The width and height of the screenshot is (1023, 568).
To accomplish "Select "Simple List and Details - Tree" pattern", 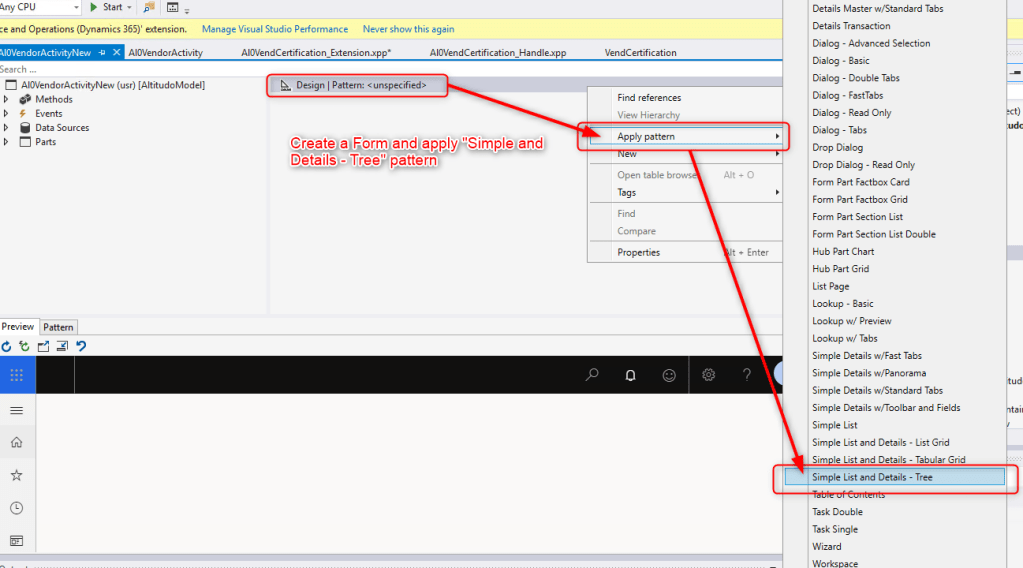I will click(x=872, y=477).
